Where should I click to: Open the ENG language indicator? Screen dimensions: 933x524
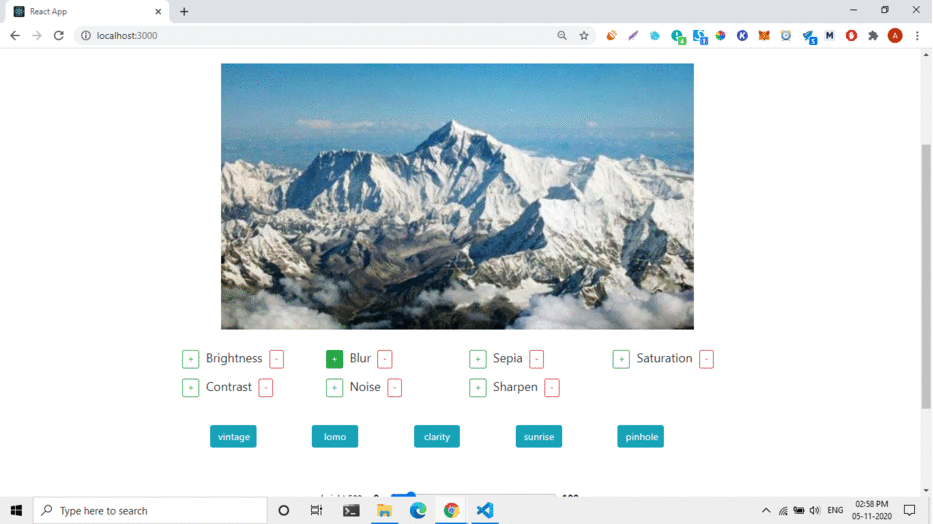835,510
